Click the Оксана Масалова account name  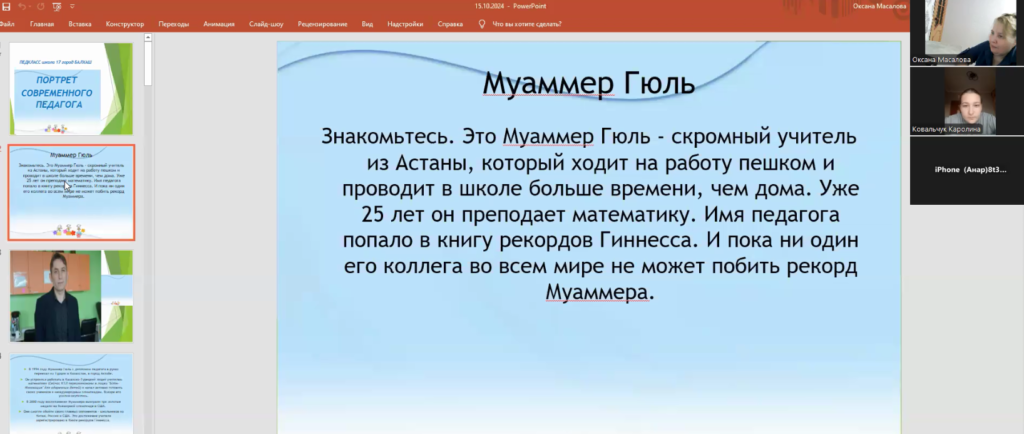(x=879, y=7)
